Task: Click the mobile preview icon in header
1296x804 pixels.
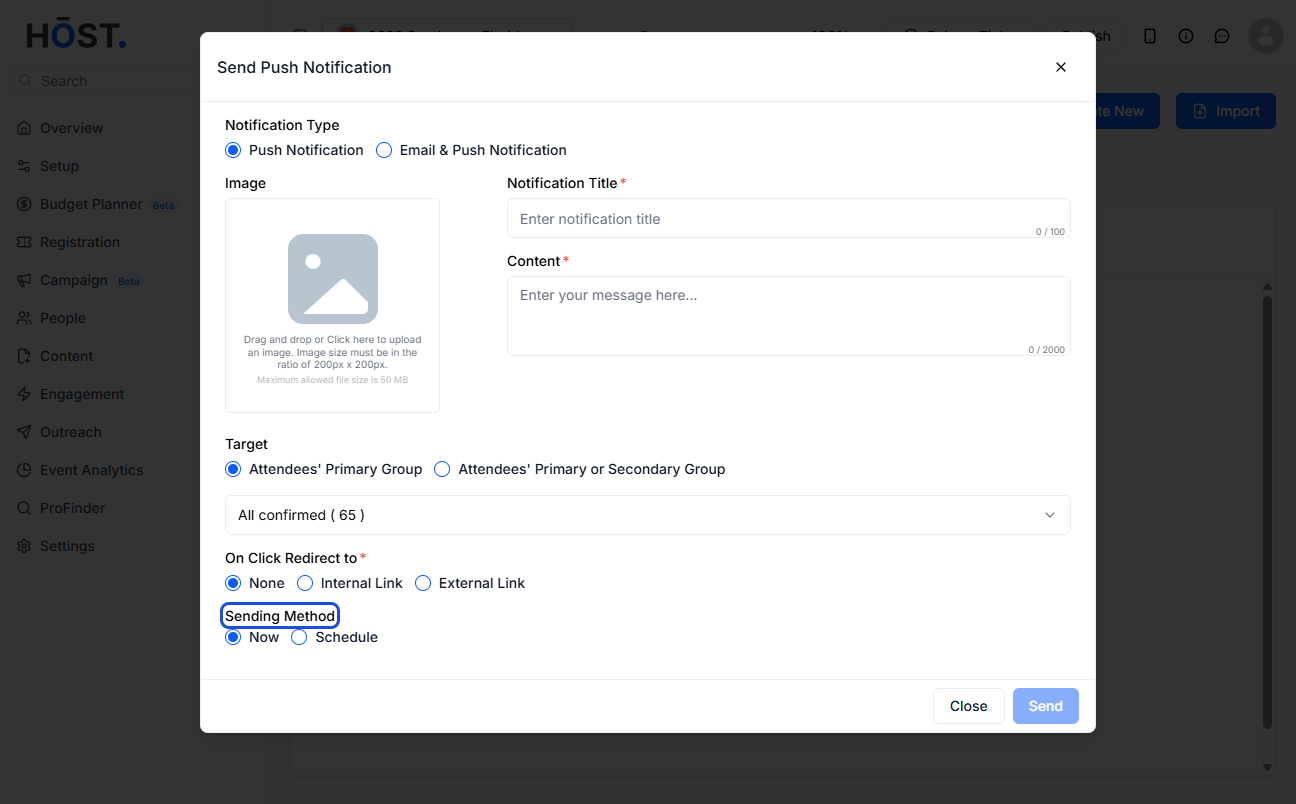Action: coord(1150,36)
